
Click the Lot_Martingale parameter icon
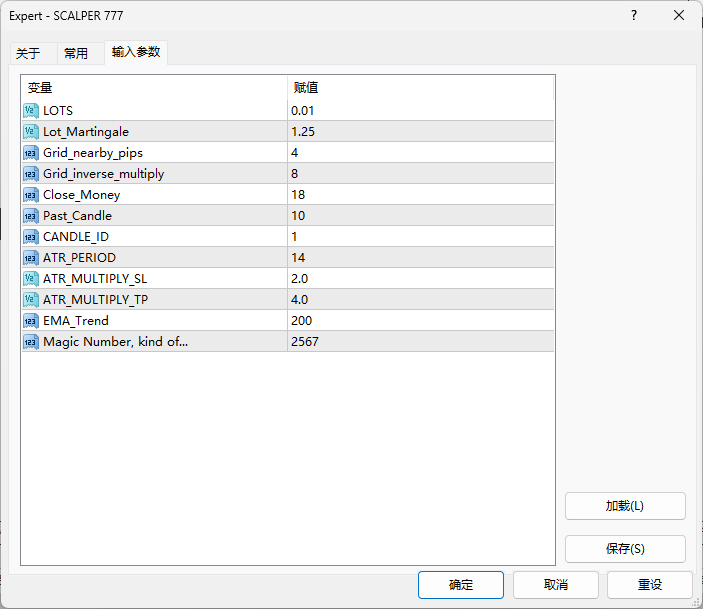pyautogui.click(x=30, y=132)
